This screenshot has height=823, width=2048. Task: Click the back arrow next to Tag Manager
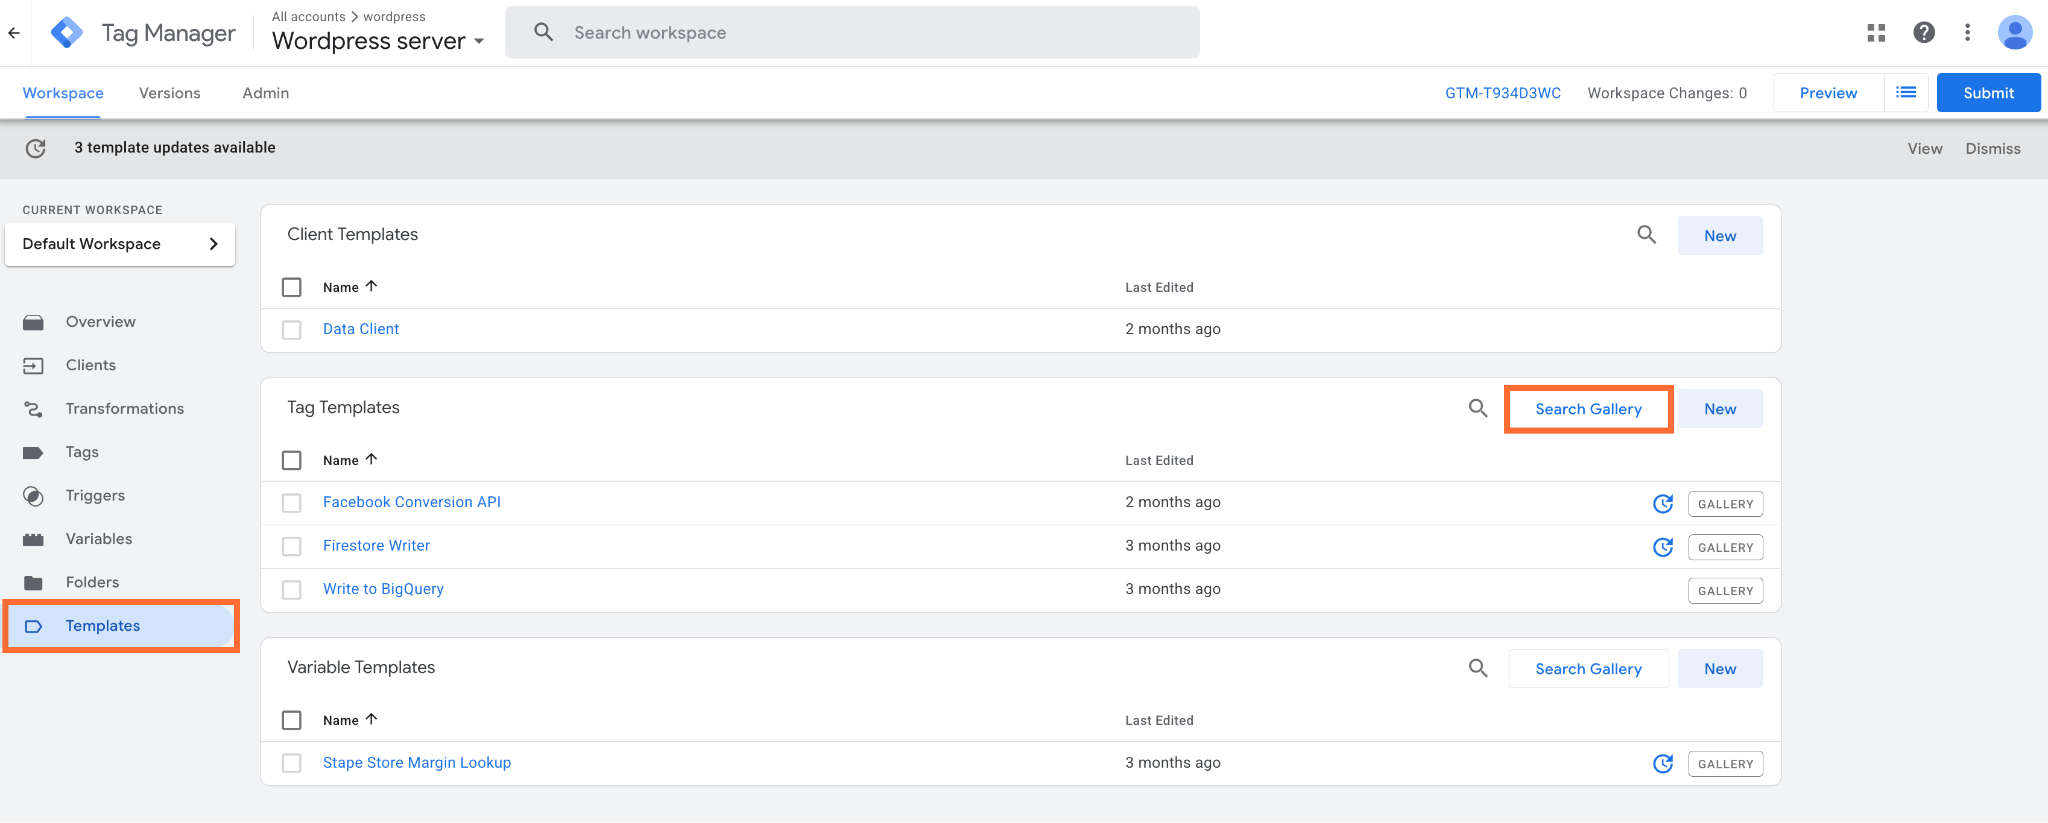[14, 33]
